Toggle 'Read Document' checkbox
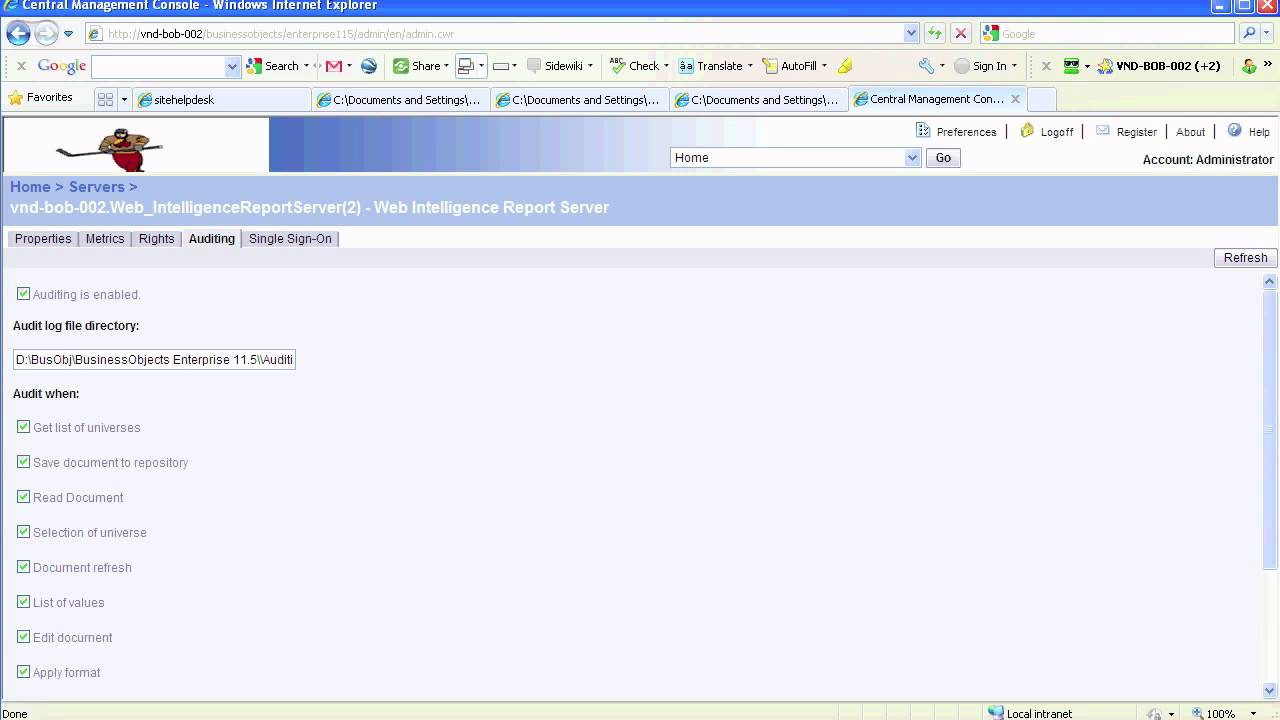Image resolution: width=1280 pixels, height=720 pixels. (x=23, y=497)
